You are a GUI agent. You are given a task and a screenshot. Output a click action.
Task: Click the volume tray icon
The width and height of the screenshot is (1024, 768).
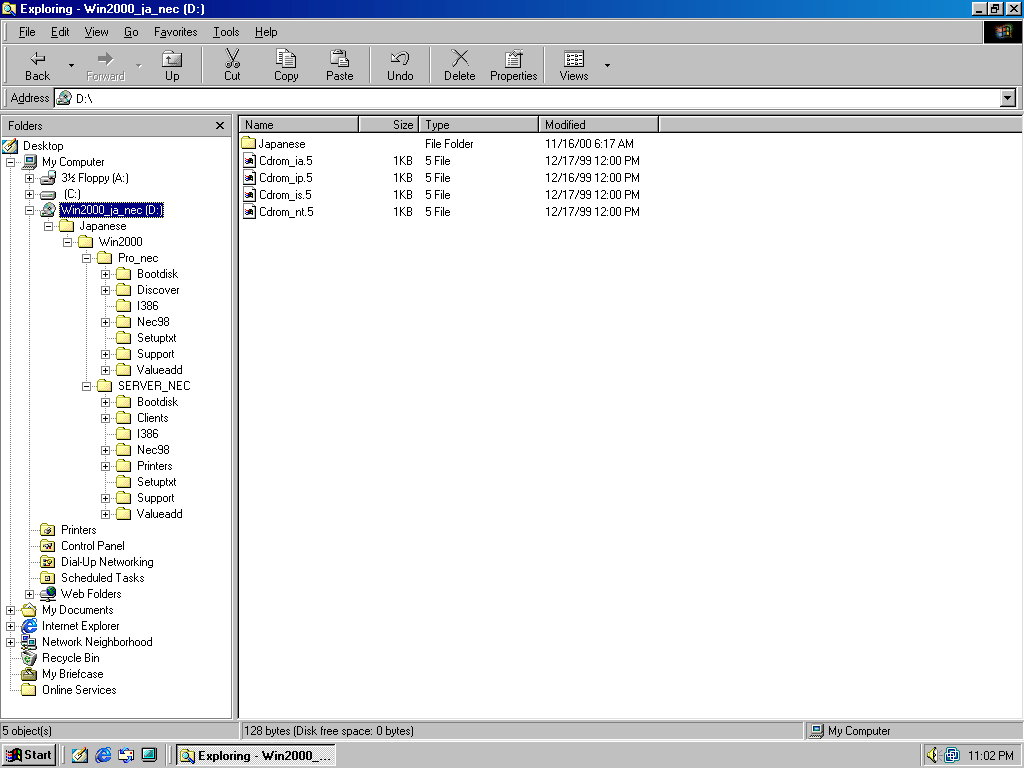click(933, 756)
